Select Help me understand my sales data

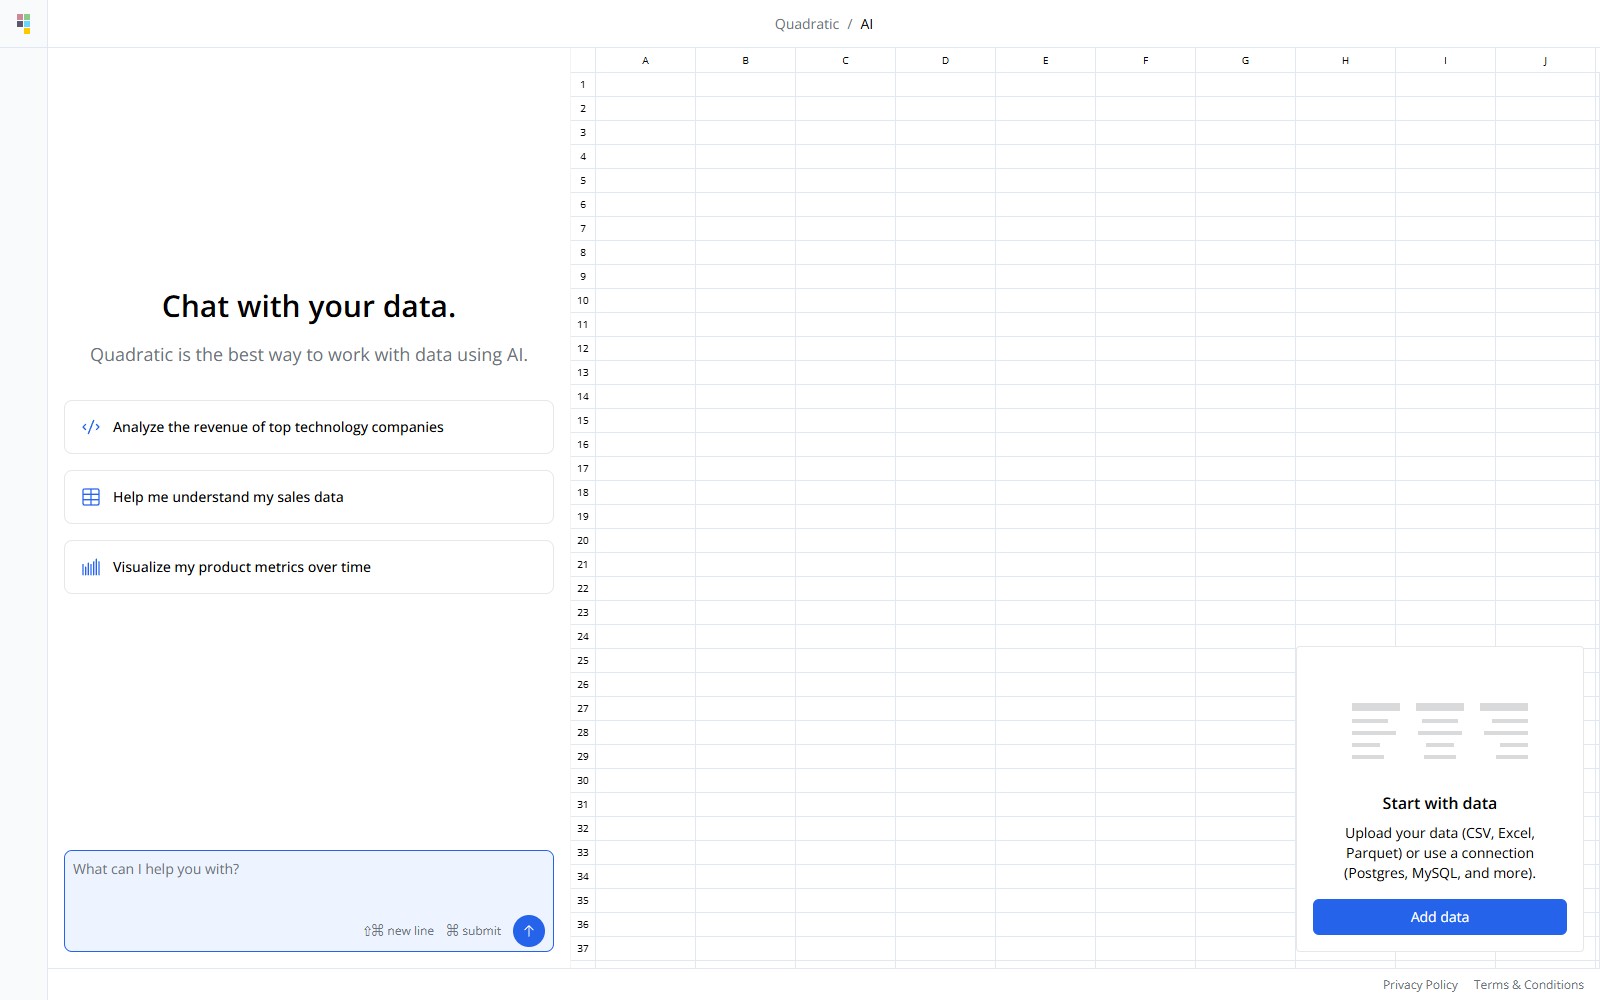click(309, 497)
